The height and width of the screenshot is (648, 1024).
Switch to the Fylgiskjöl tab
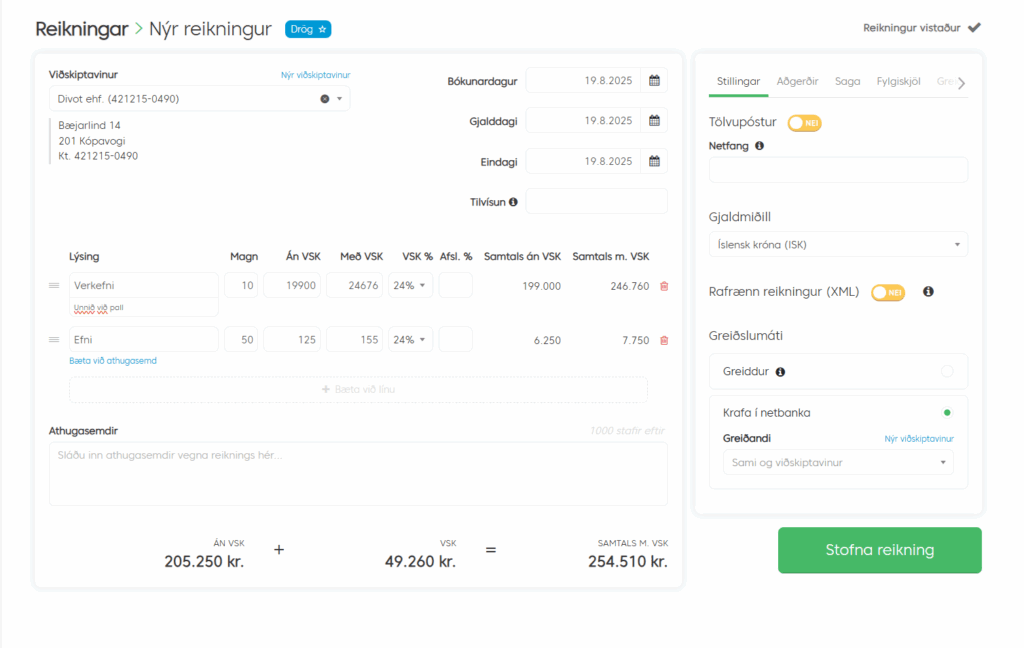(898, 82)
